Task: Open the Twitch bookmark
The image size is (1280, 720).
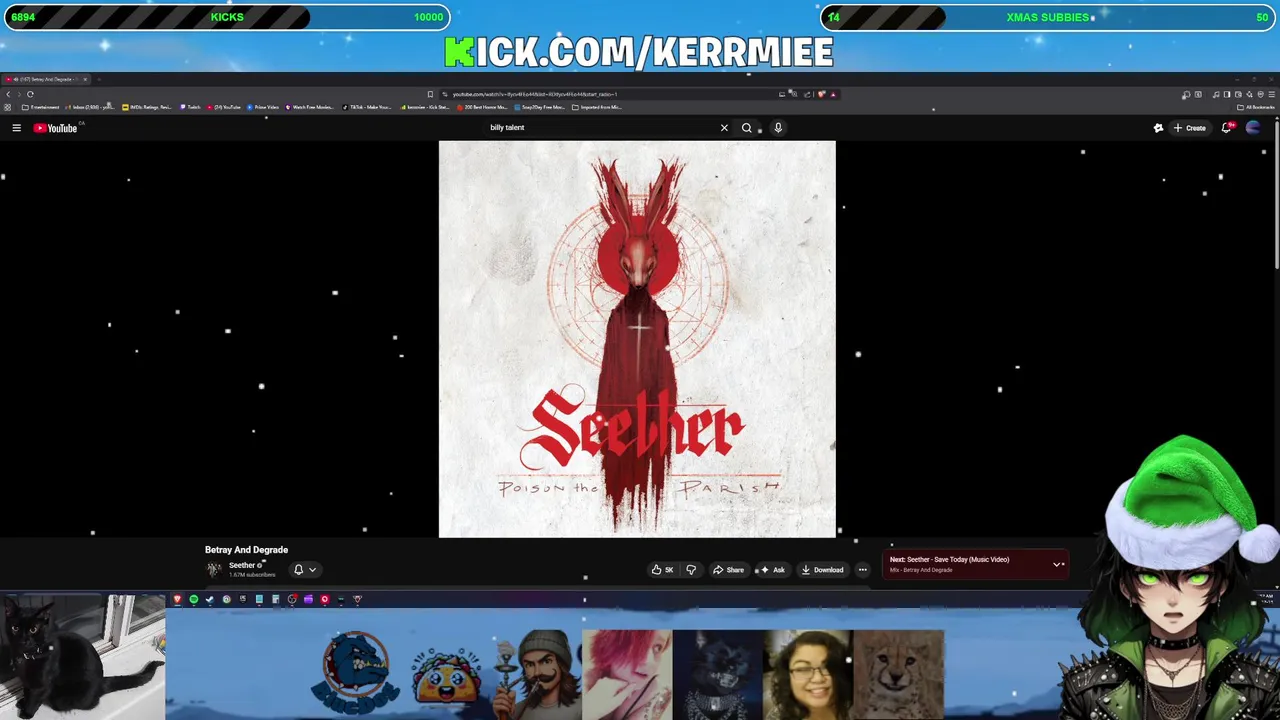Action: pos(190,107)
